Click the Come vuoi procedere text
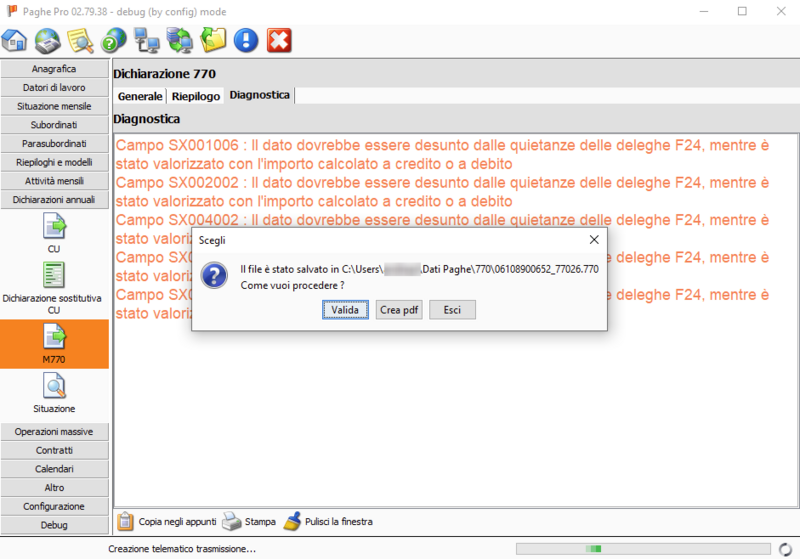800x559 pixels. click(x=292, y=286)
